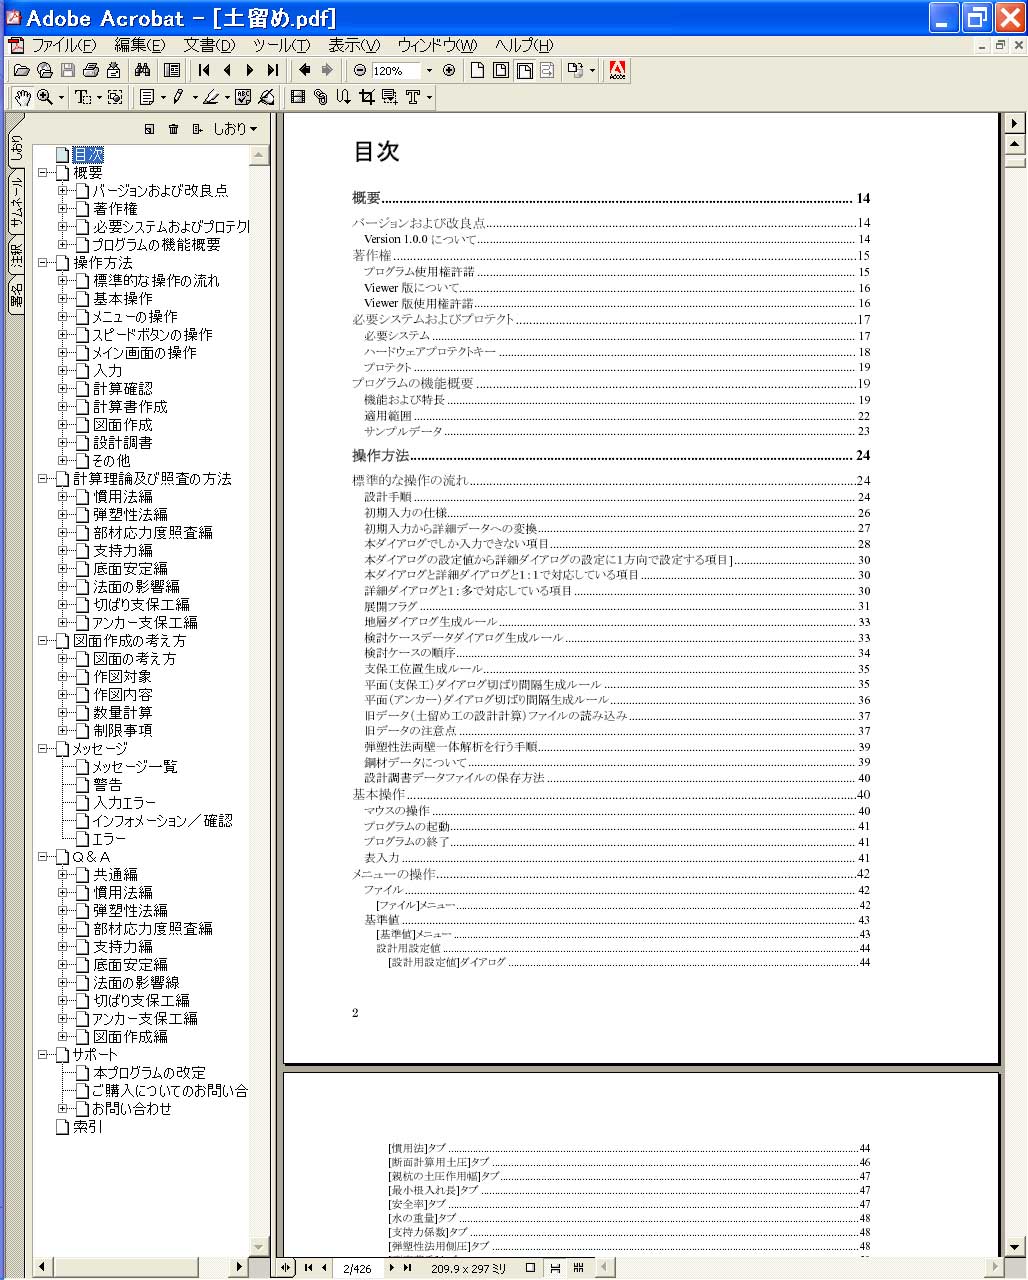Toggle the status bar show/hide navigation pane
This screenshot has height=1280, width=1028.
pyautogui.click(x=286, y=1268)
